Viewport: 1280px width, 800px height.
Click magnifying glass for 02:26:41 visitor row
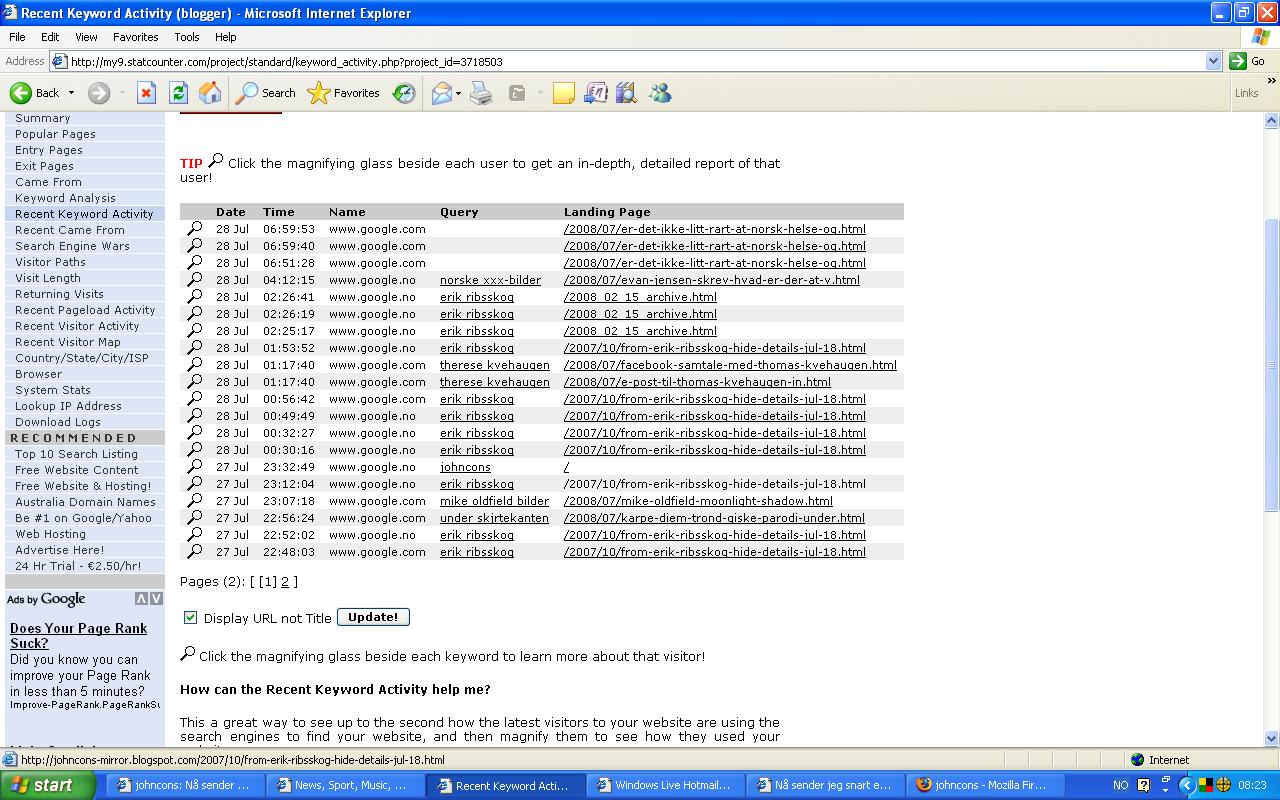pyautogui.click(x=194, y=296)
